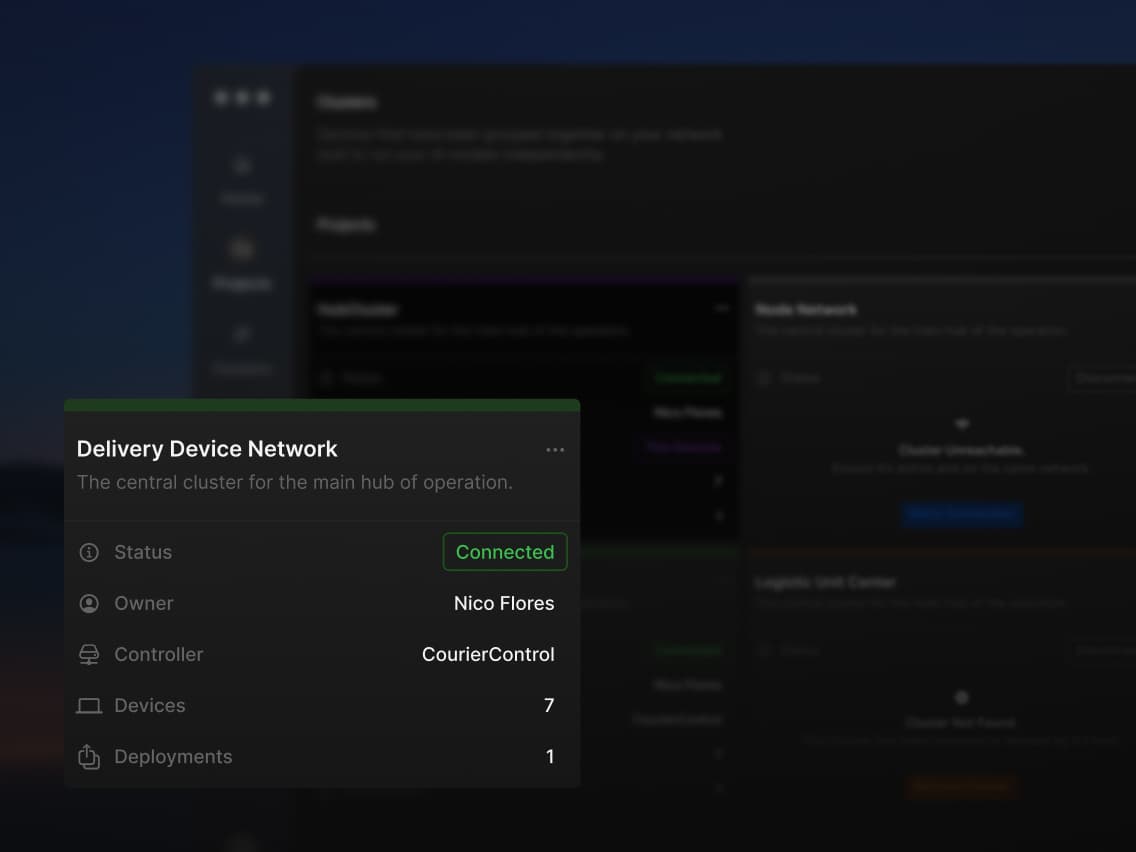This screenshot has width=1136, height=852.
Task: Click the share icon beside Deployments
Action: 88,756
